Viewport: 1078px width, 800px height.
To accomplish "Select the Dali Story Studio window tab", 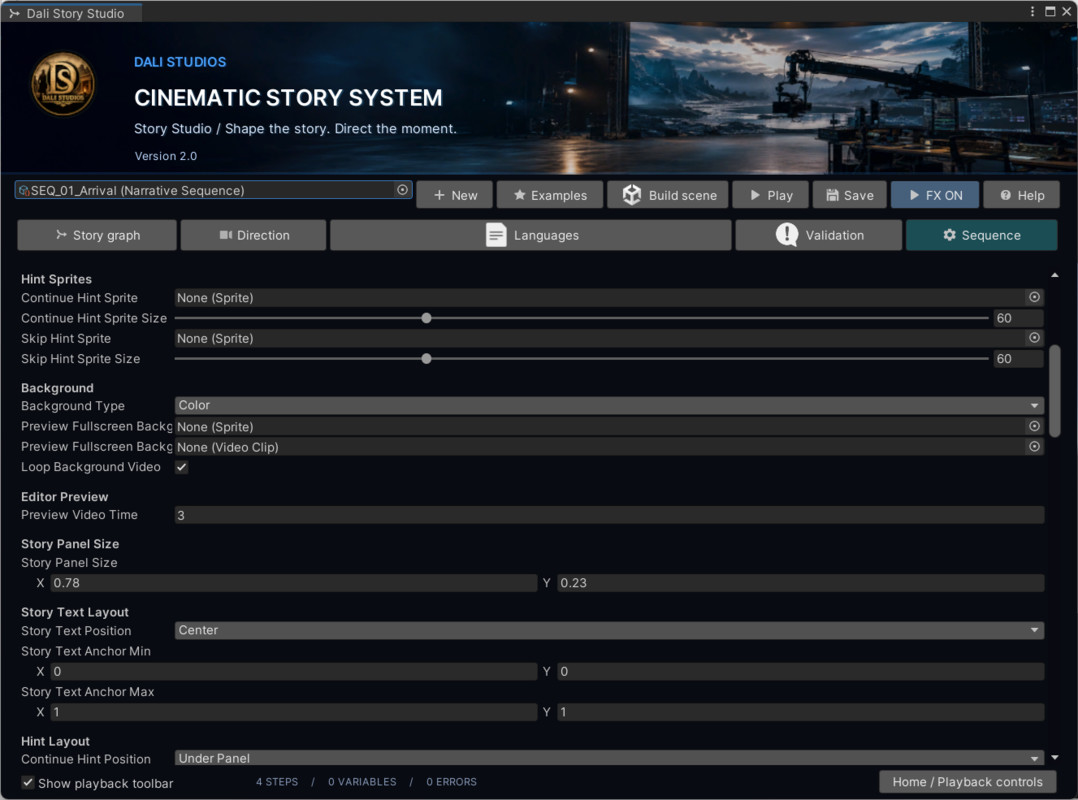I will (71, 13).
